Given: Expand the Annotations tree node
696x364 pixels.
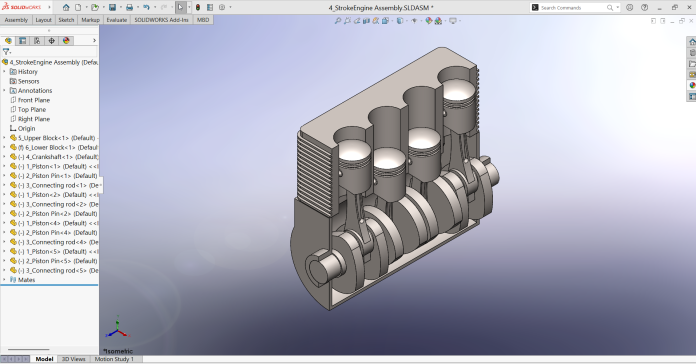Looking at the screenshot, I should tap(4, 91).
